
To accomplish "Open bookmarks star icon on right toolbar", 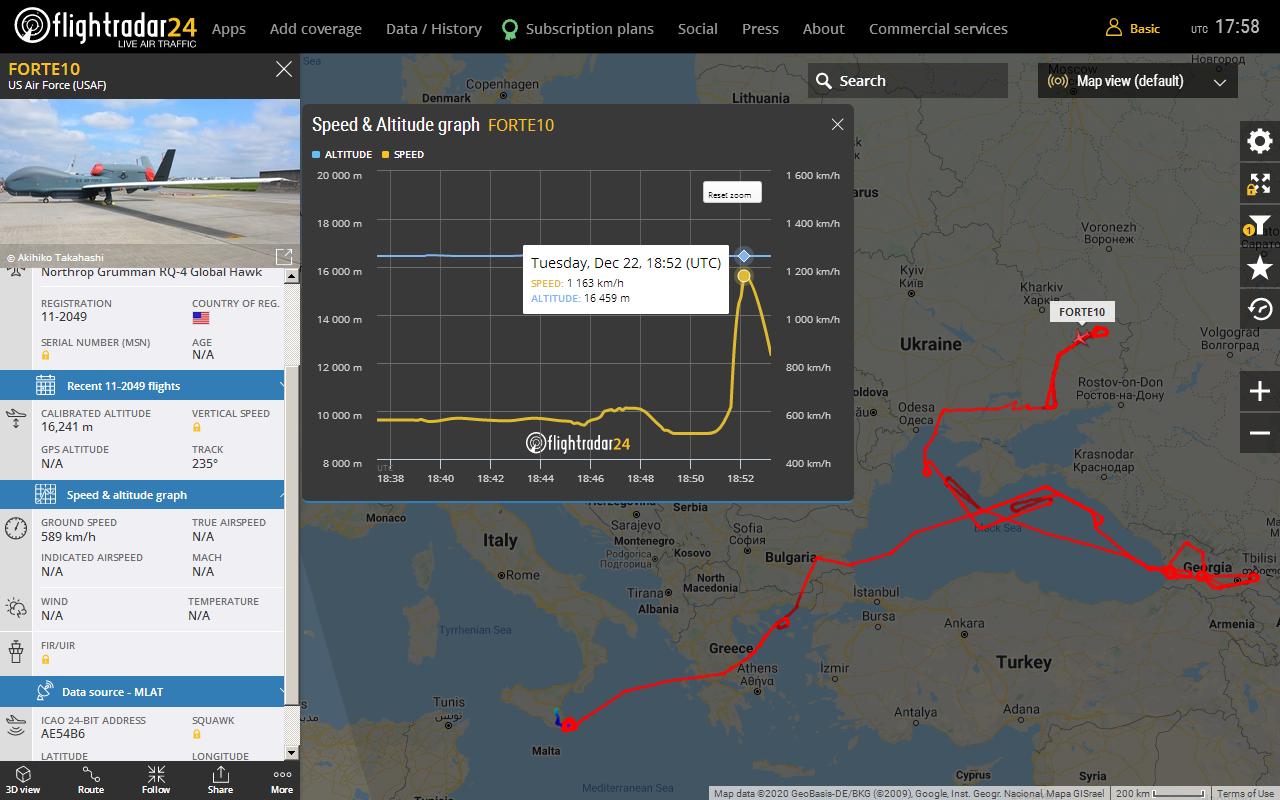I will coord(1260,267).
